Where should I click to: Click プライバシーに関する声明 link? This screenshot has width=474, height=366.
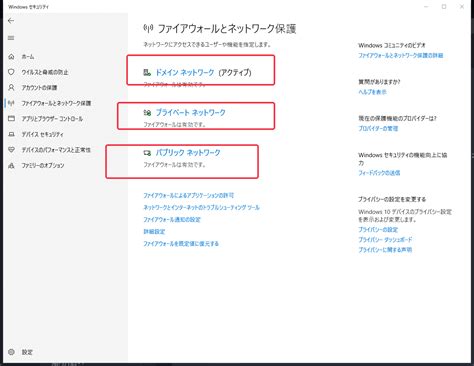pyautogui.click(x=385, y=250)
